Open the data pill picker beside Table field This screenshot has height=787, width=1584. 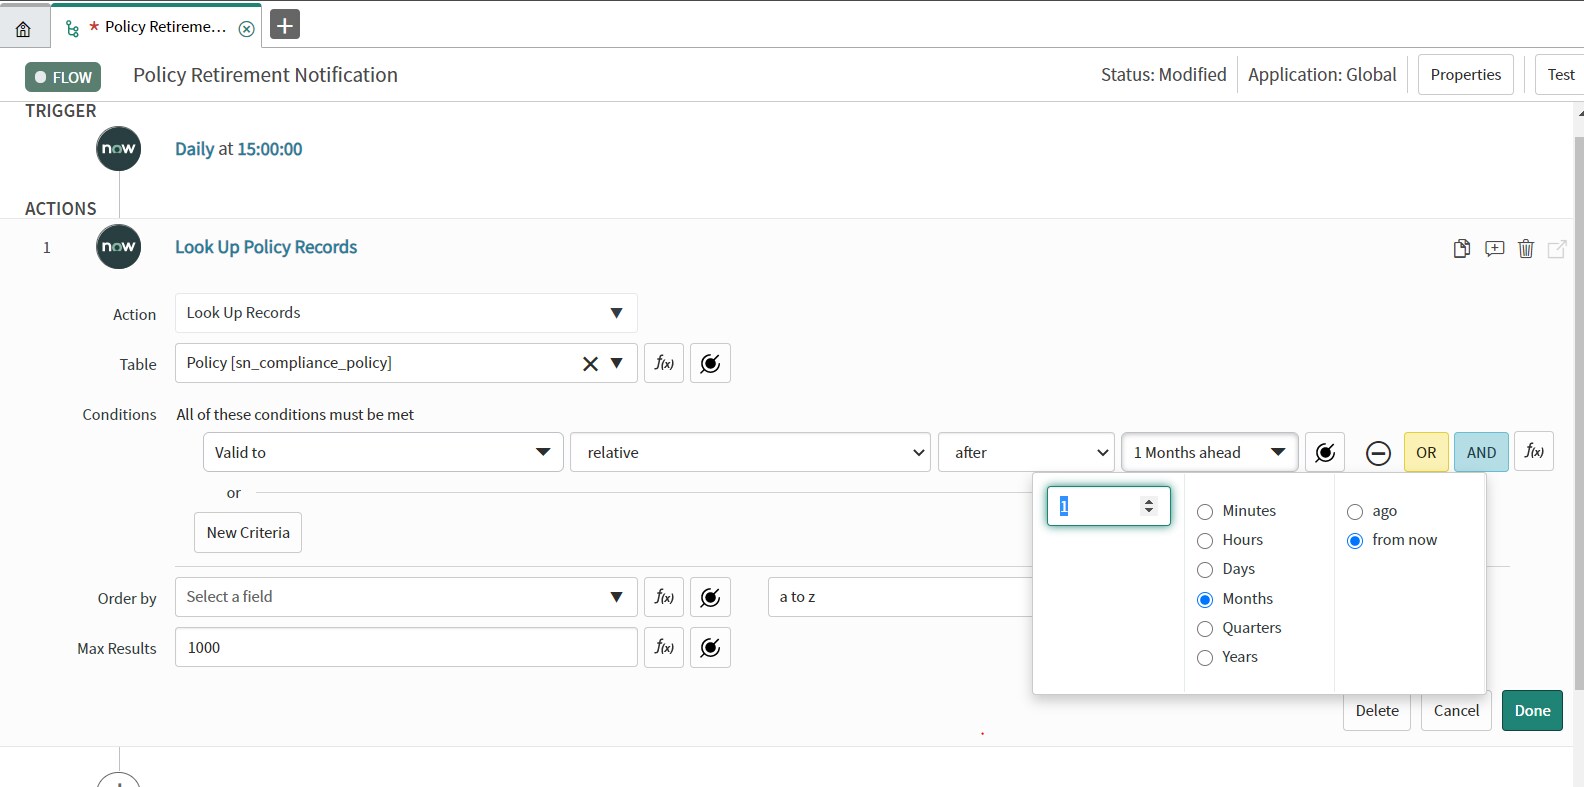[x=710, y=363]
